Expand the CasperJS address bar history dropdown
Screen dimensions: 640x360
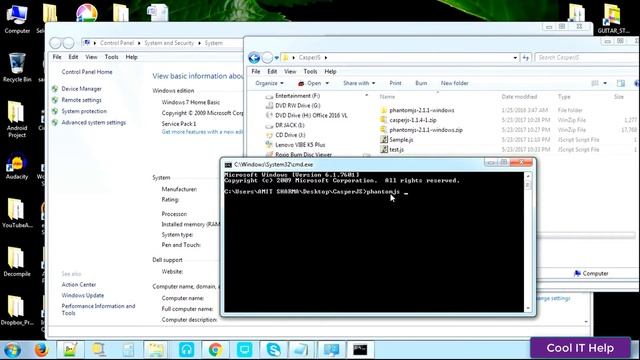click(515, 58)
